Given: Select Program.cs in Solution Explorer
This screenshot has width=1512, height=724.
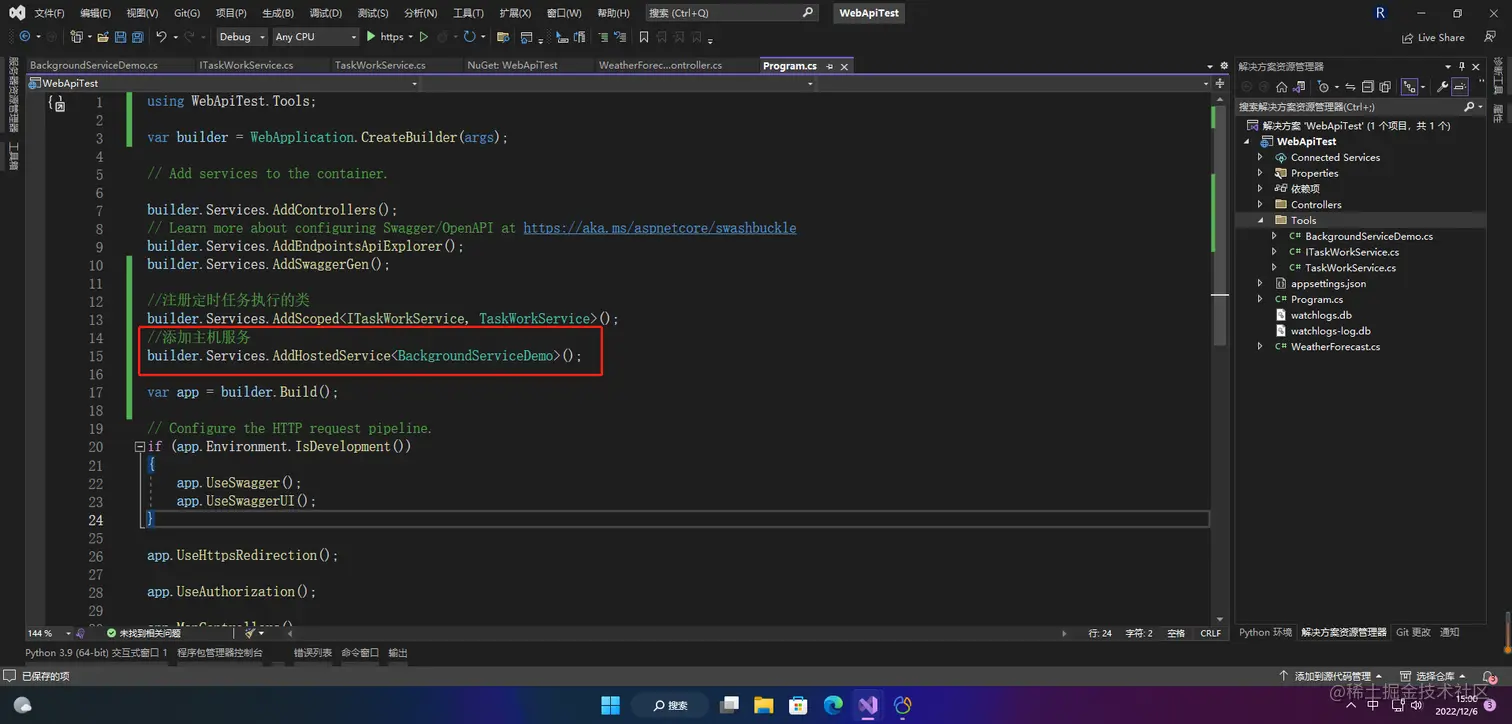Looking at the screenshot, I should pyautogui.click(x=1316, y=299).
